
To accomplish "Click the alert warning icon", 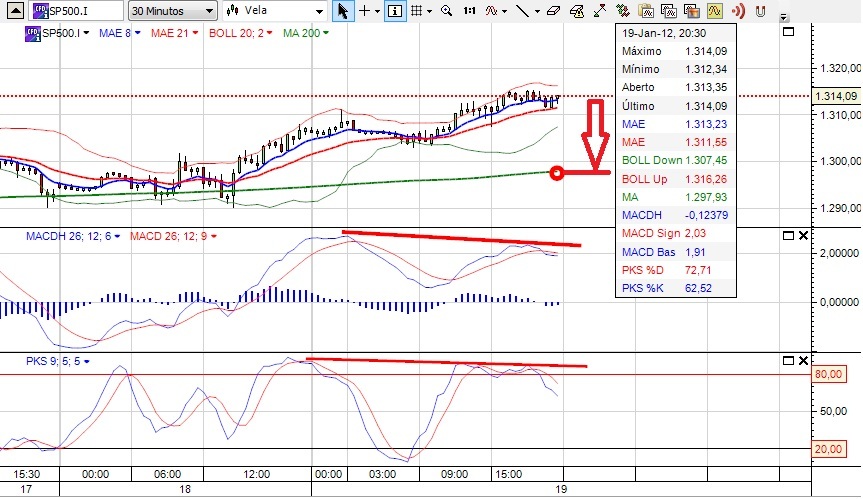I will click(576, 10).
